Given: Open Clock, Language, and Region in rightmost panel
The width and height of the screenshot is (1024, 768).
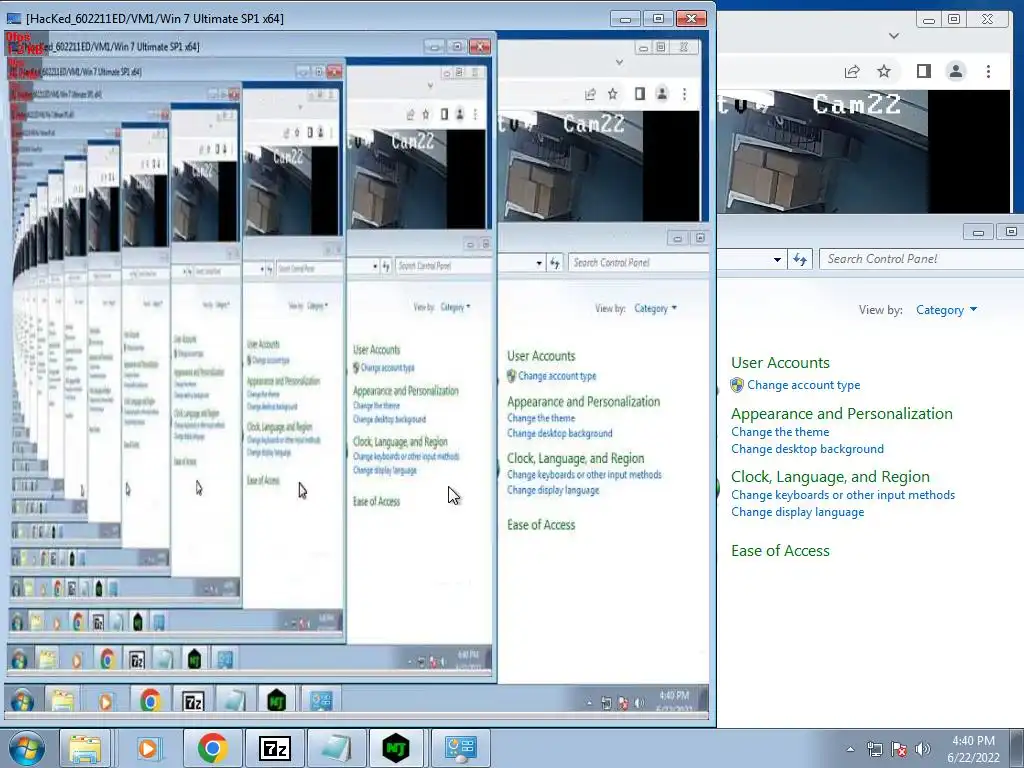Looking at the screenshot, I should pos(830,477).
